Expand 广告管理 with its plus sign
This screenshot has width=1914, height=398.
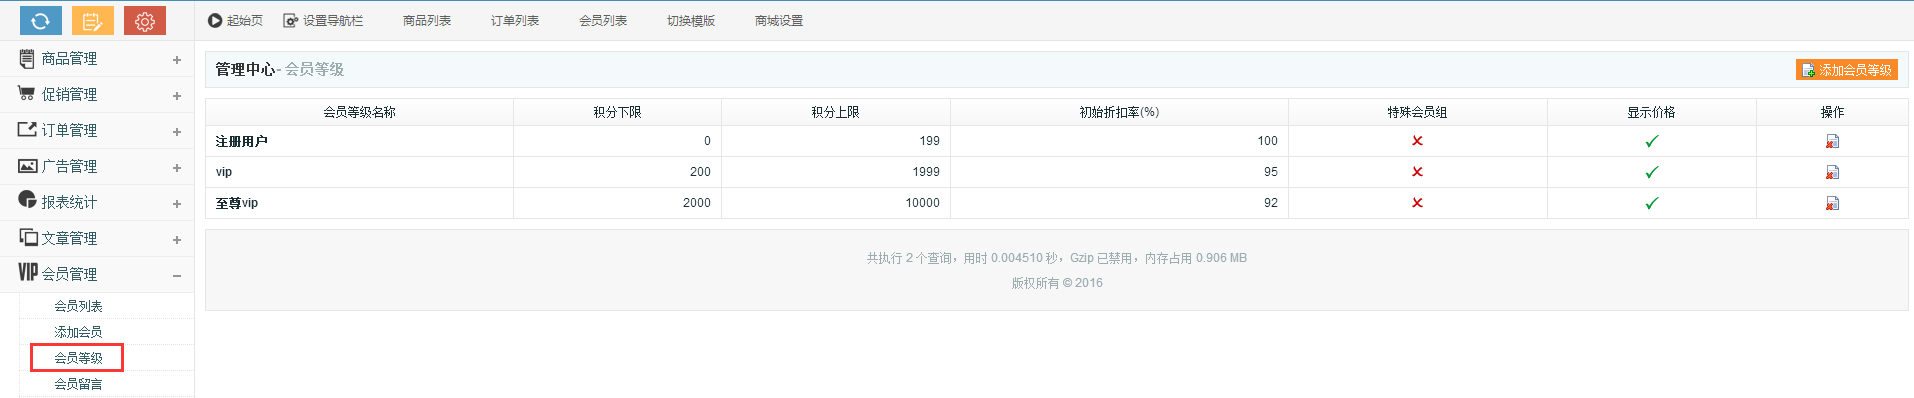point(177,168)
